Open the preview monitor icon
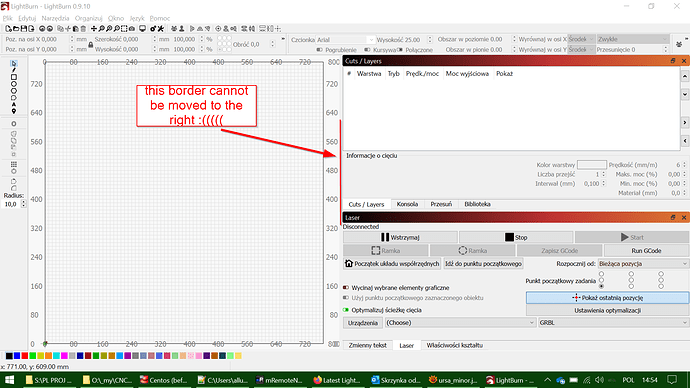 [x=143, y=29]
